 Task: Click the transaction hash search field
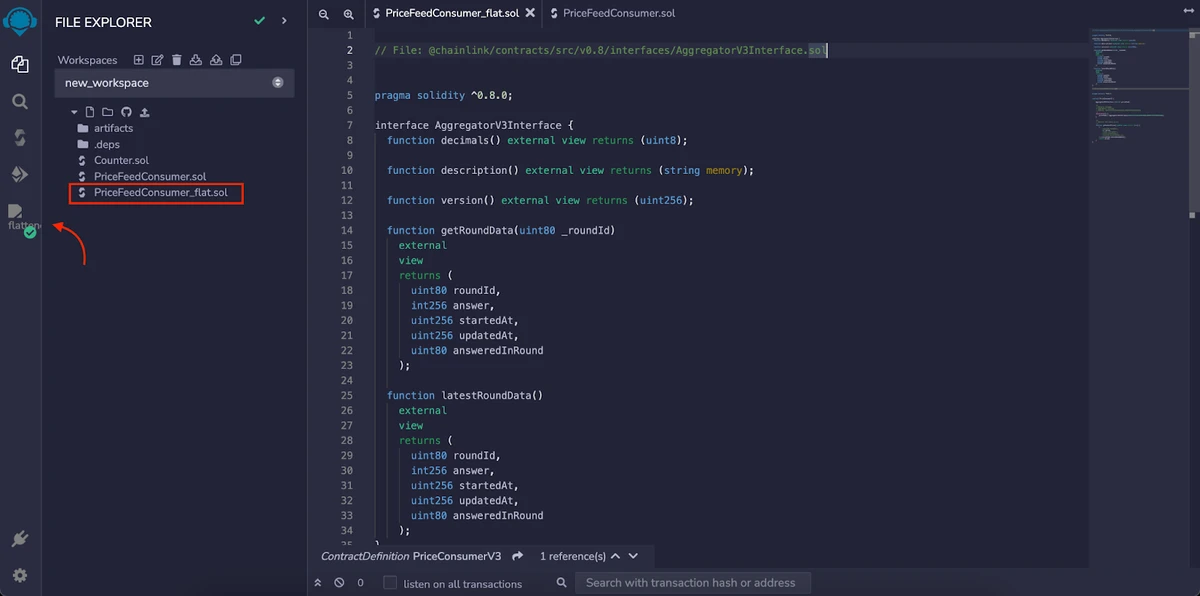pyautogui.click(x=690, y=583)
